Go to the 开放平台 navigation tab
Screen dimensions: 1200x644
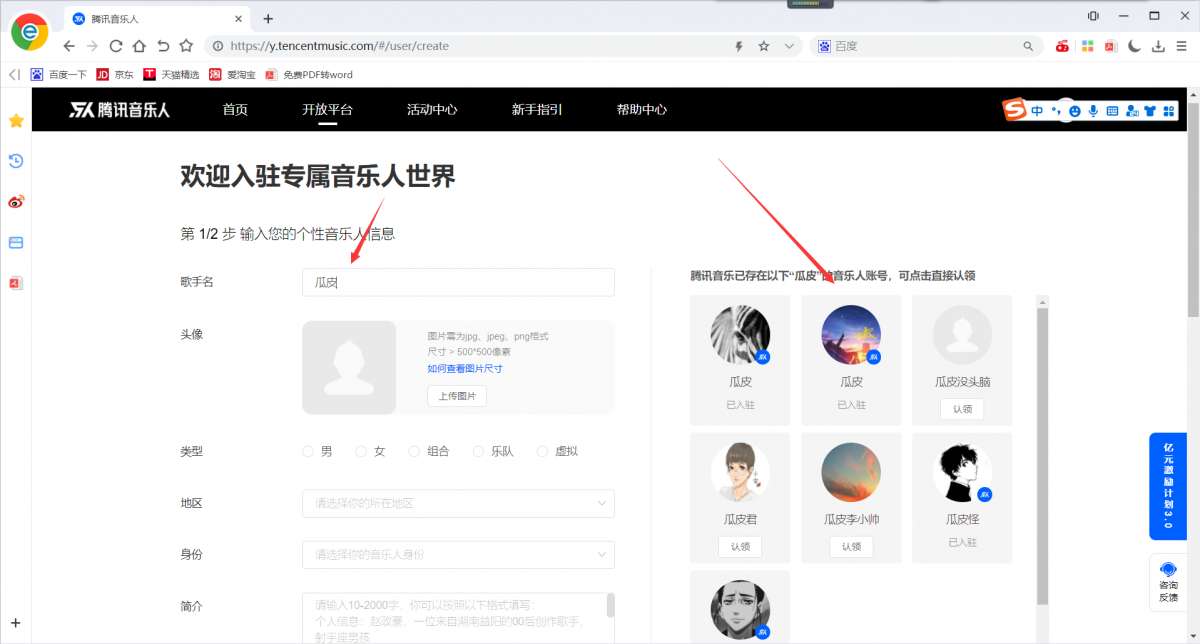tap(327, 110)
